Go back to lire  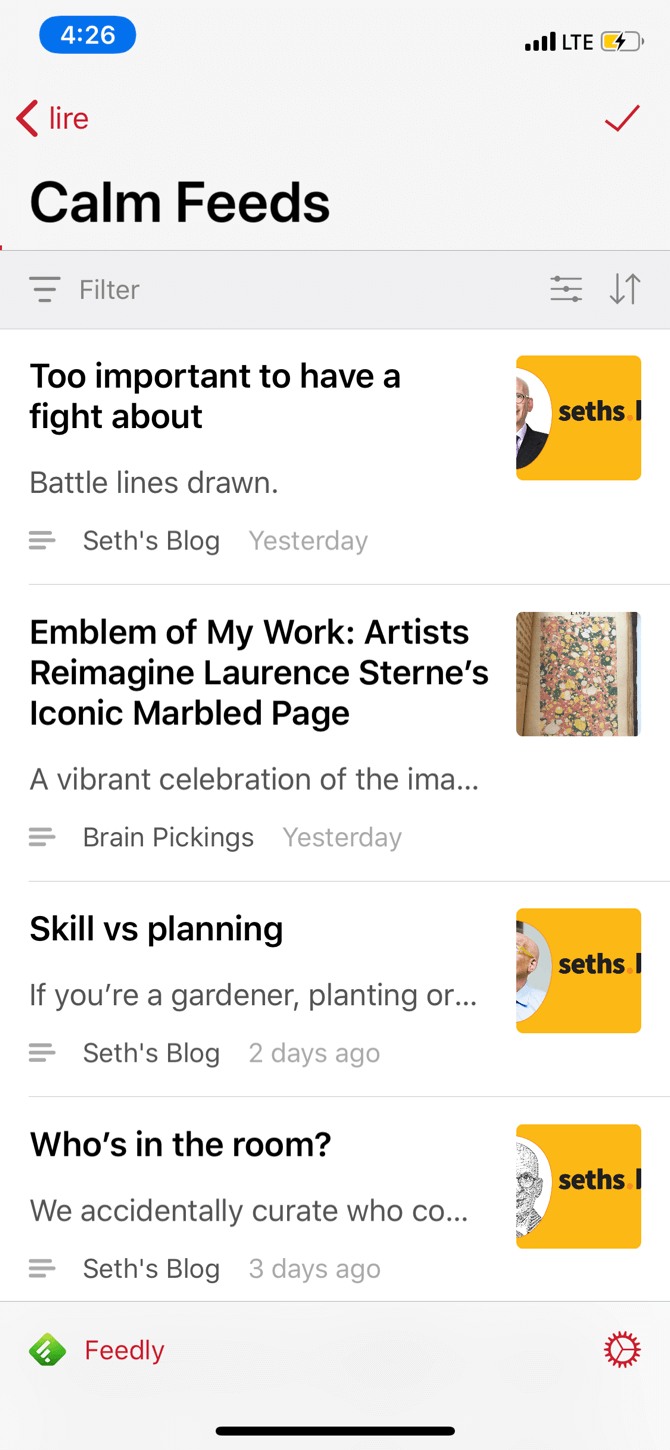point(53,119)
